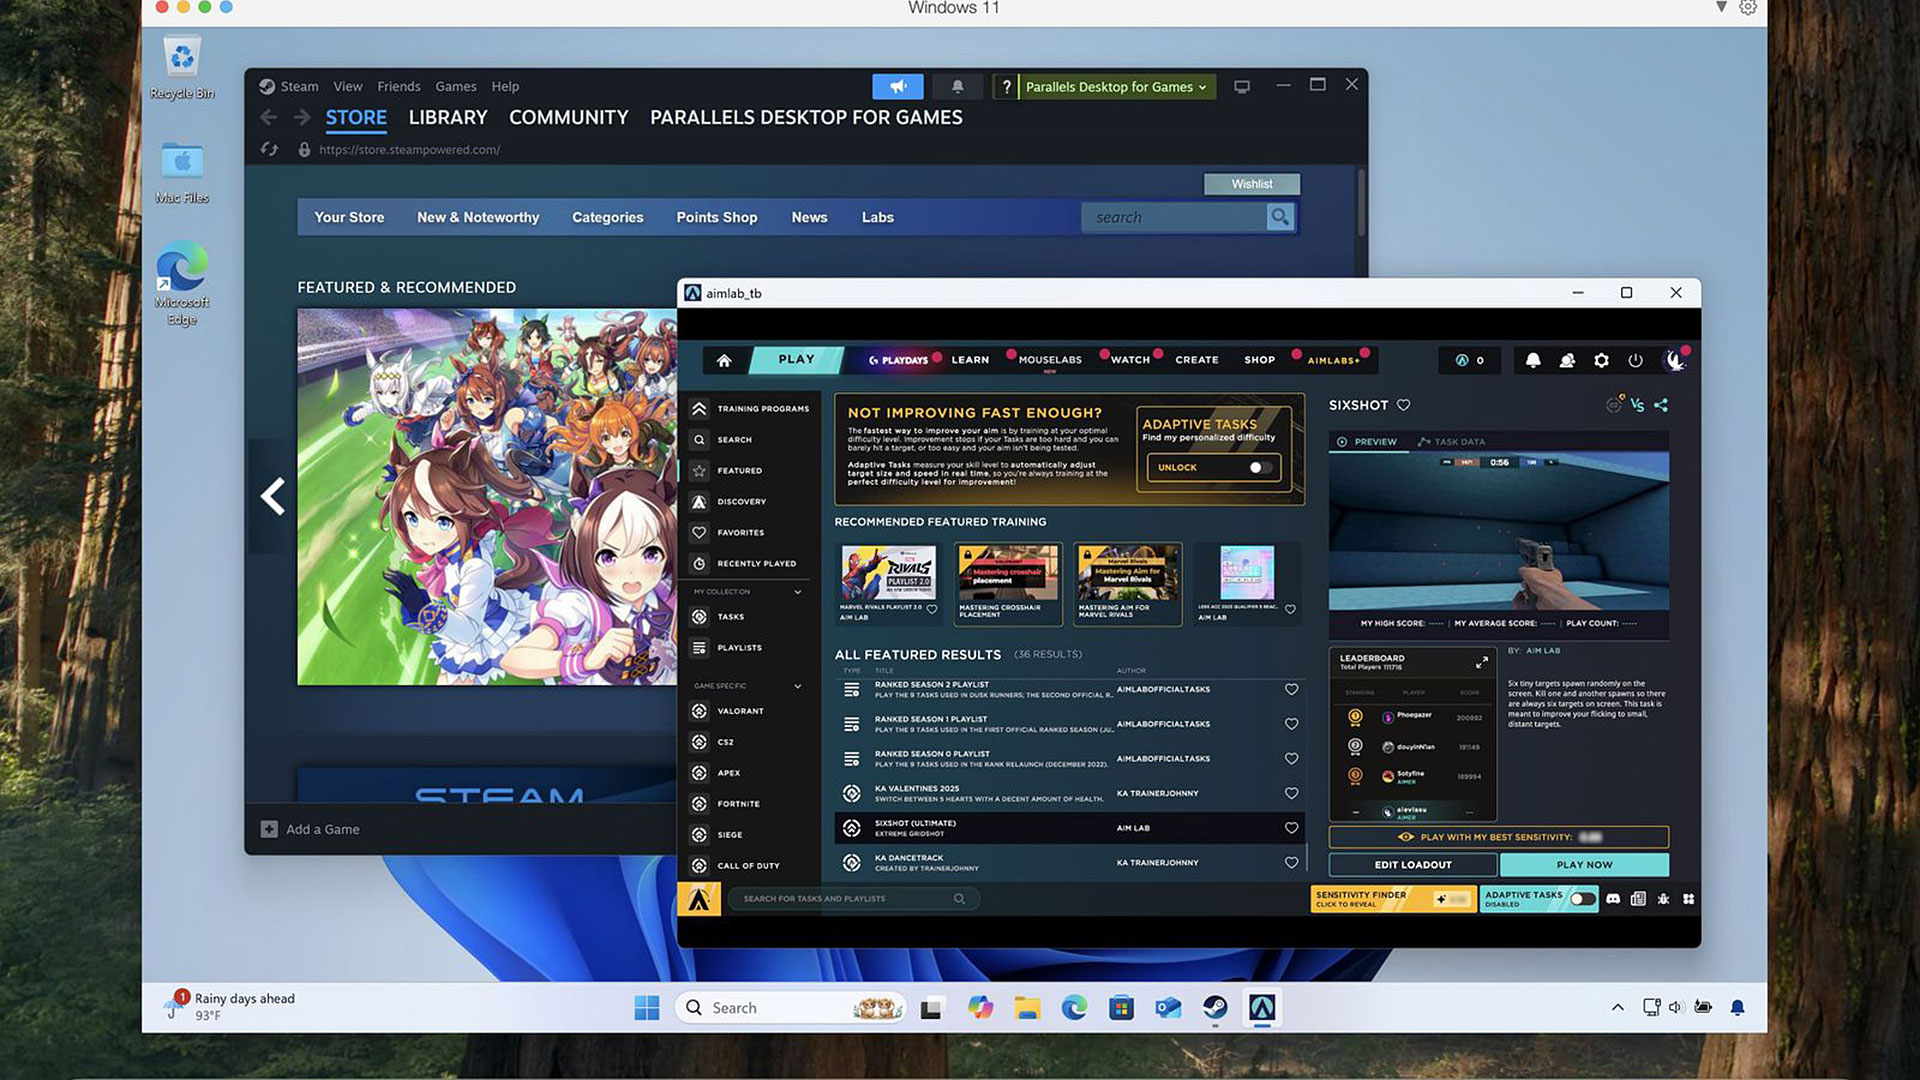Open Aim Lab notifications bell

pyautogui.click(x=1533, y=360)
